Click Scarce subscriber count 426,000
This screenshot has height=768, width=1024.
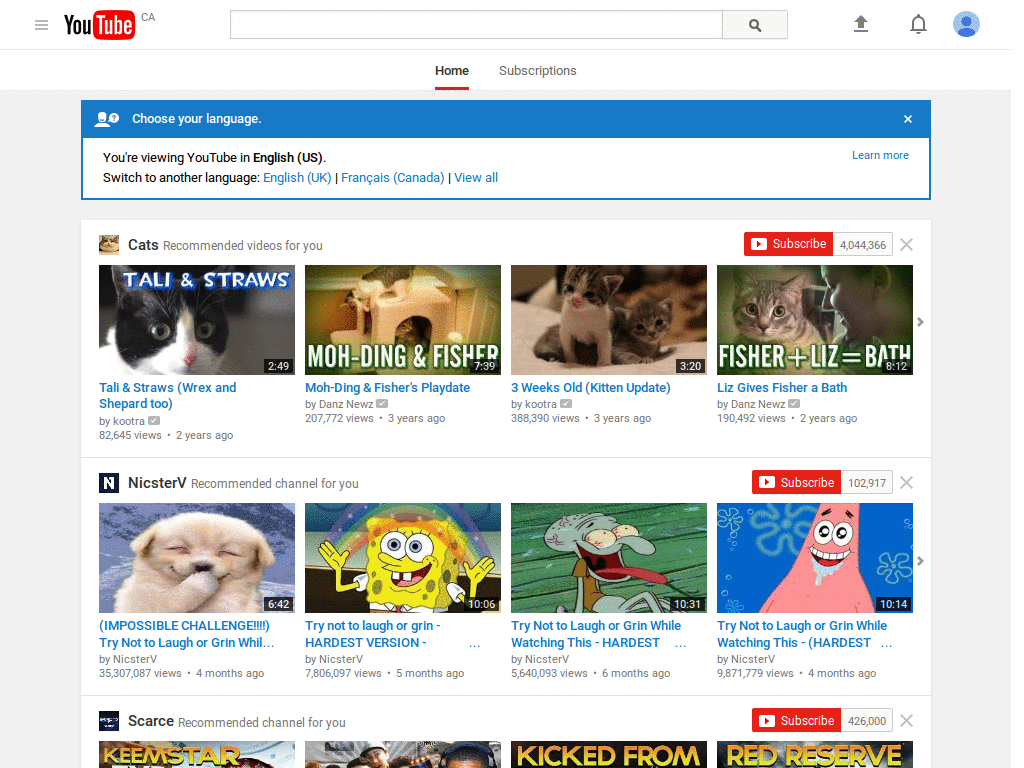[x=867, y=721]
